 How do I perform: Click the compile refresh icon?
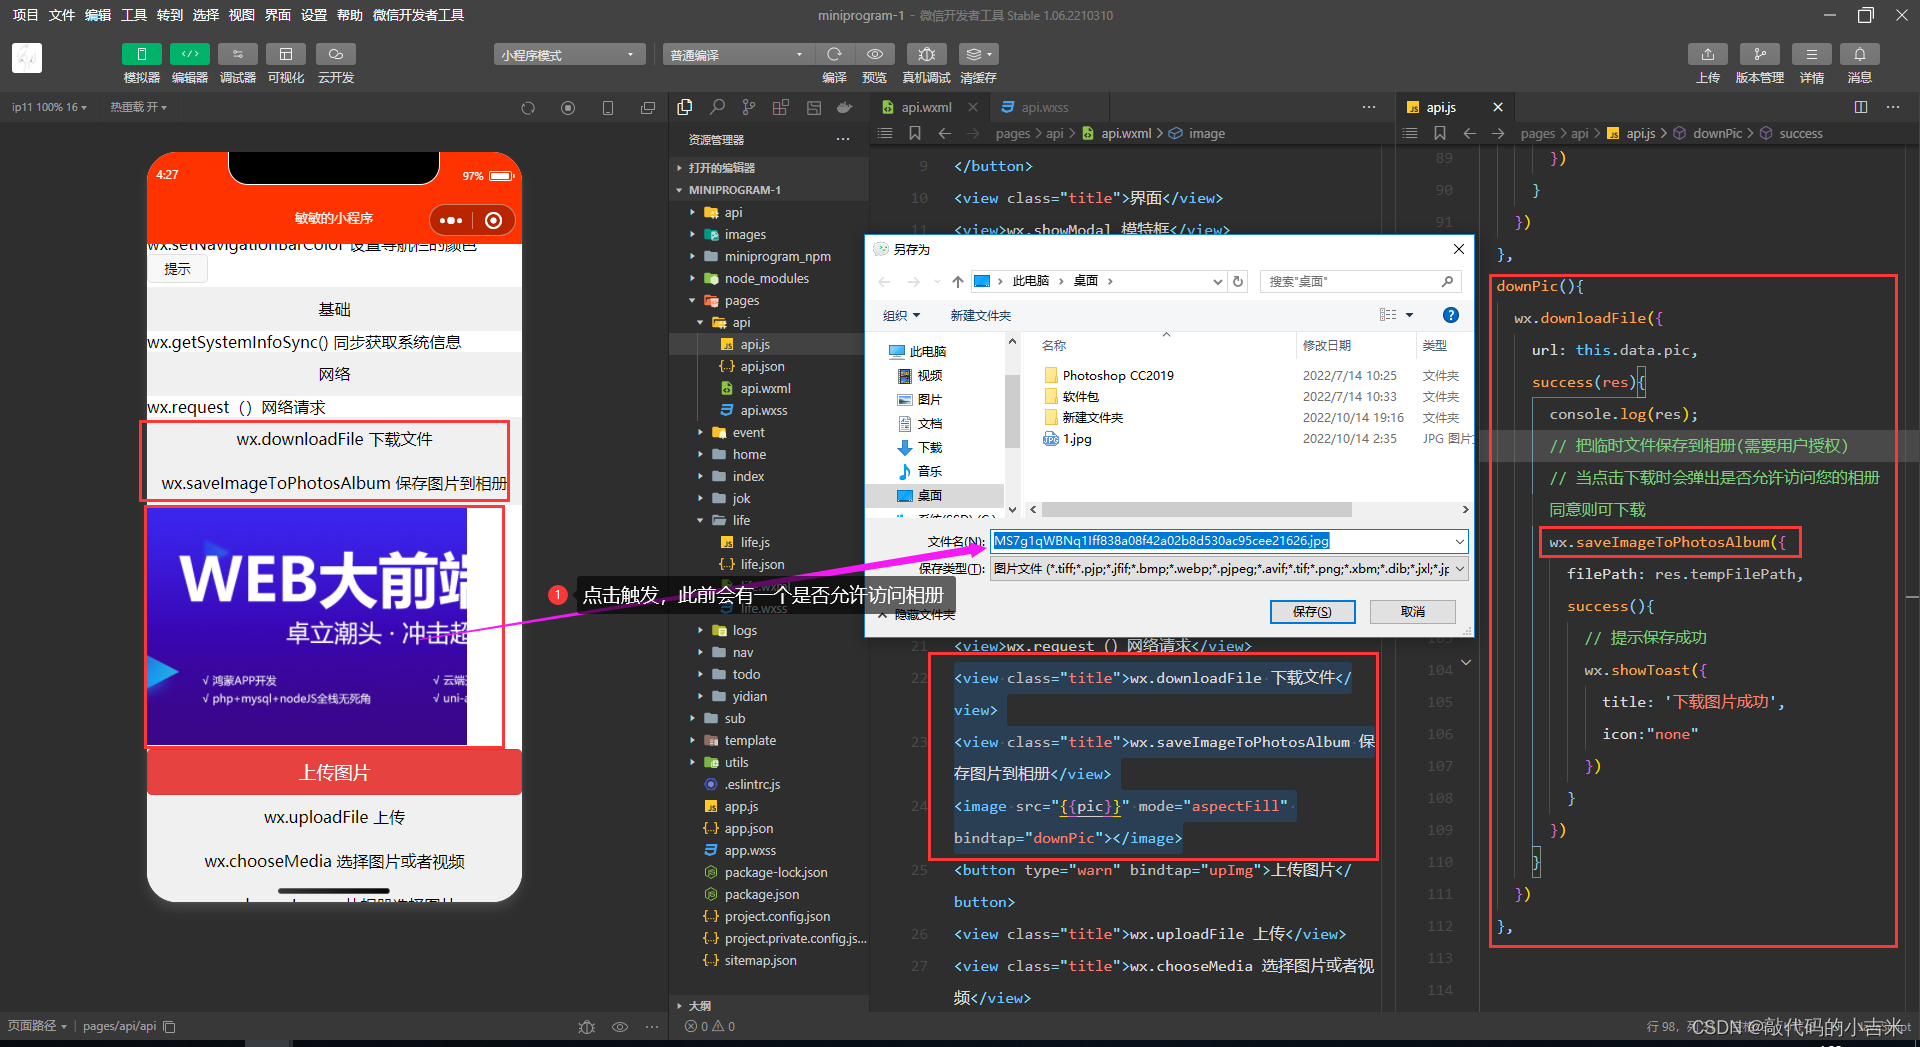(x=834, y=54)
